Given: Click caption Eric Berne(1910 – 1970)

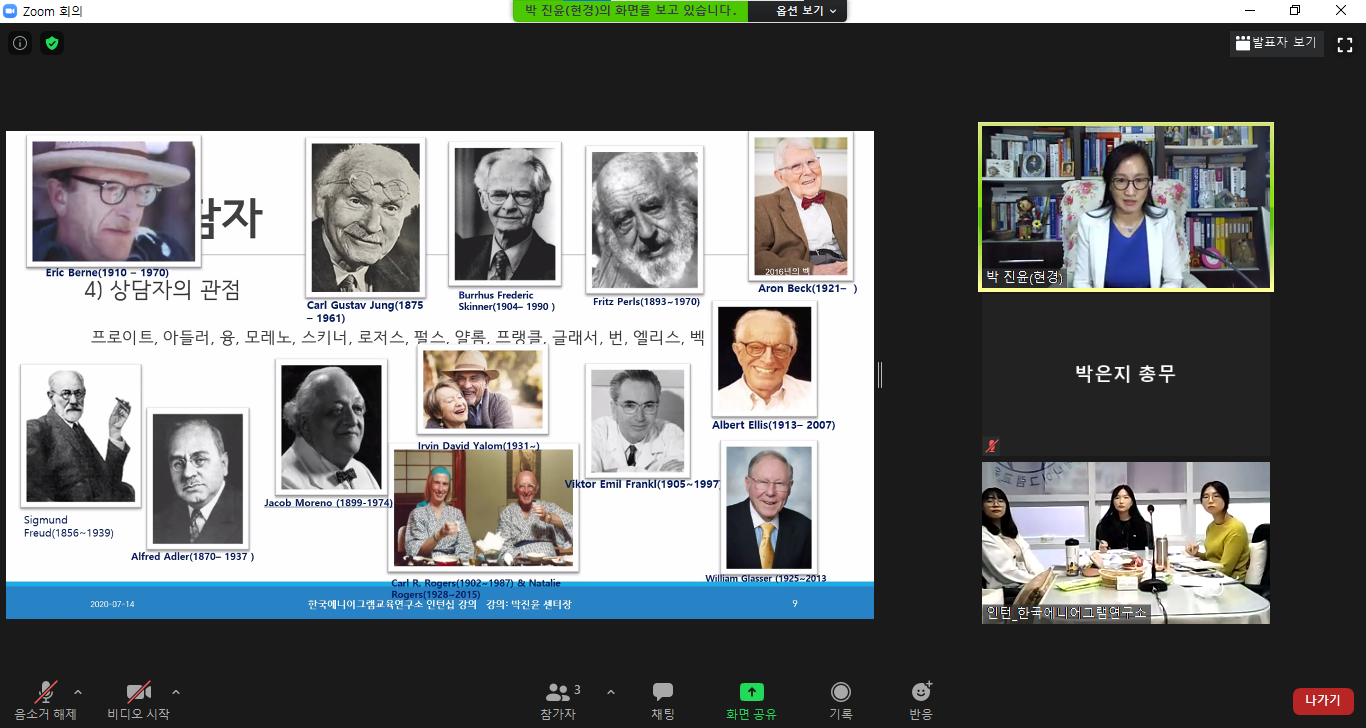Looking at the screenshot, I should coord(107,272).
